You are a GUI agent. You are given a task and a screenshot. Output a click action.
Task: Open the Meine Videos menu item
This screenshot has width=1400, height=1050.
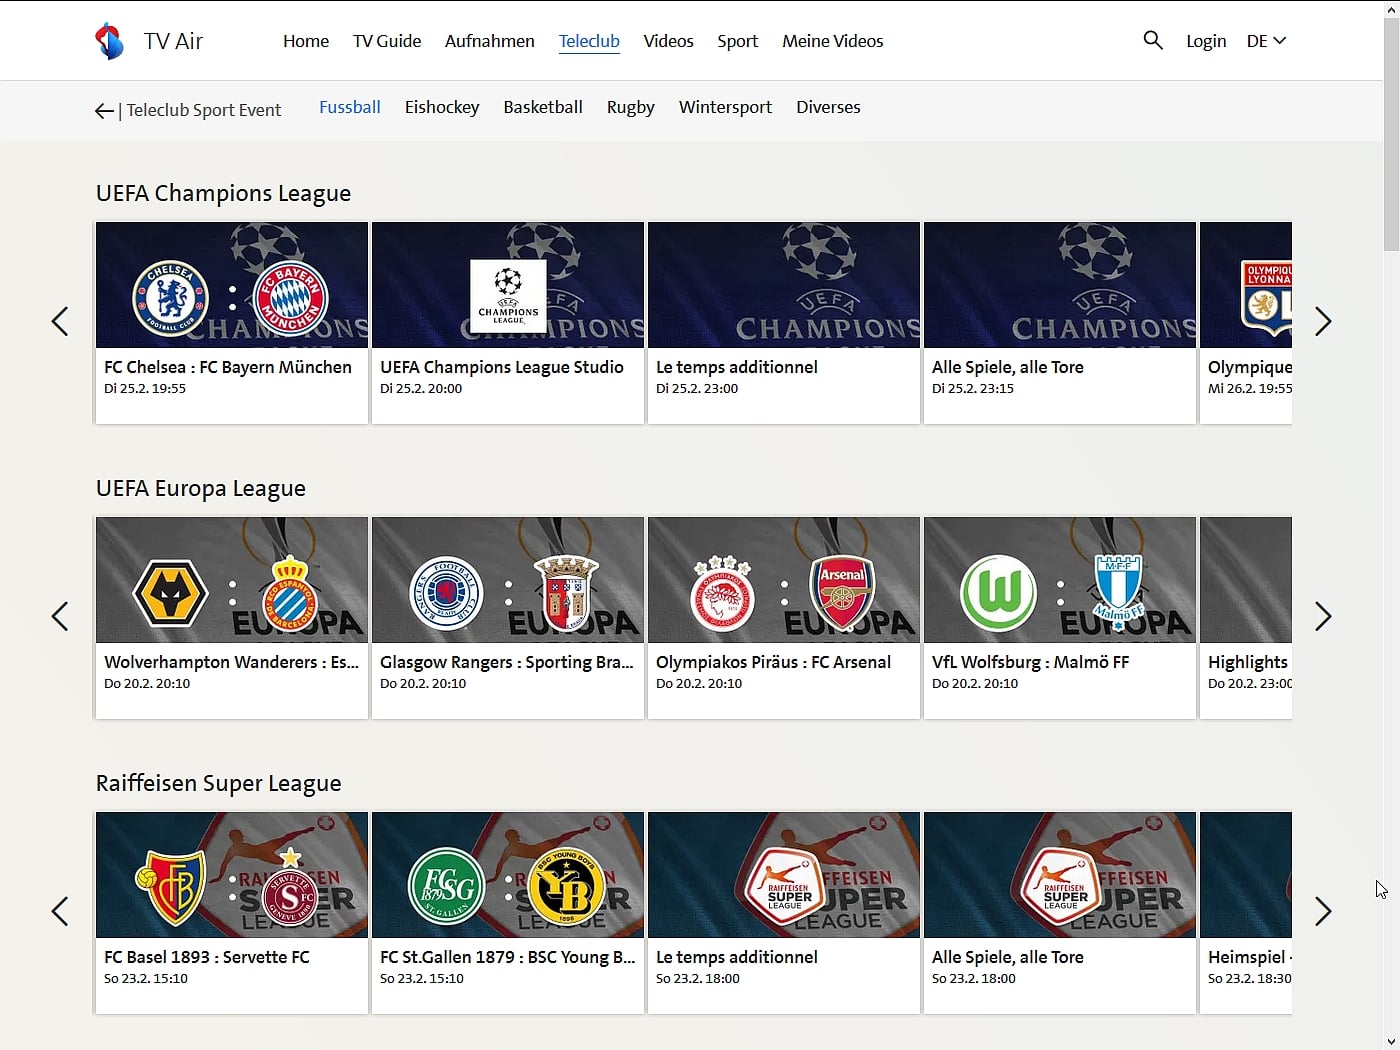tap(833, 41)
